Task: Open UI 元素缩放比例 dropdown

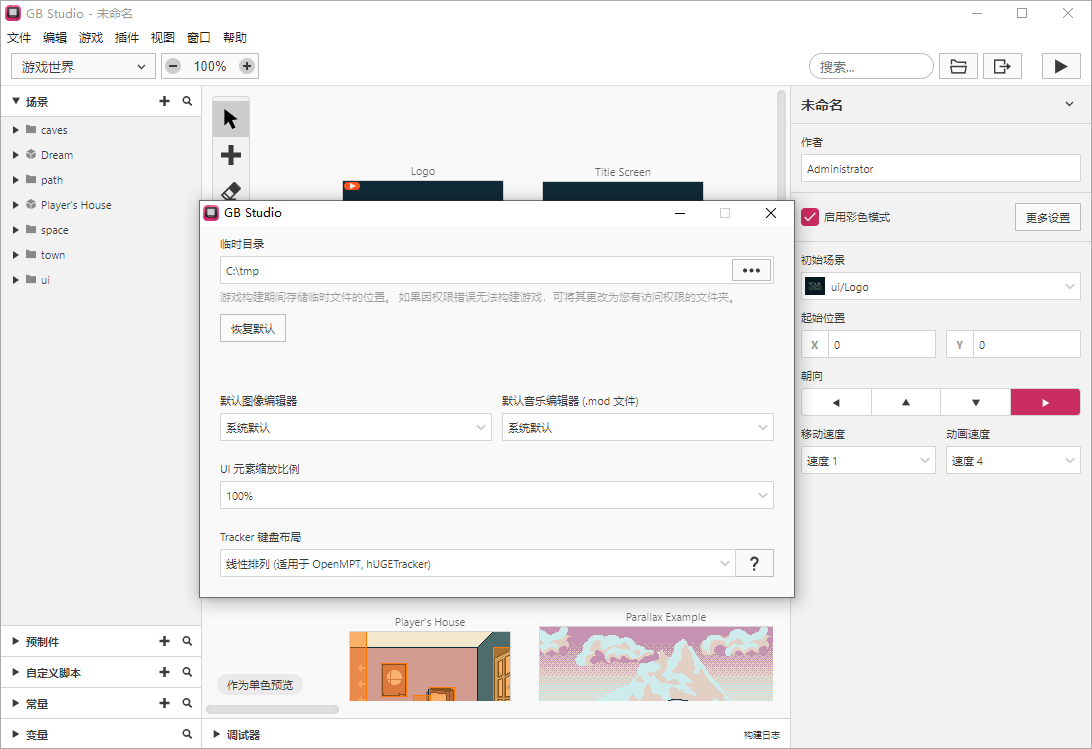Action: [x=497, y=495]
